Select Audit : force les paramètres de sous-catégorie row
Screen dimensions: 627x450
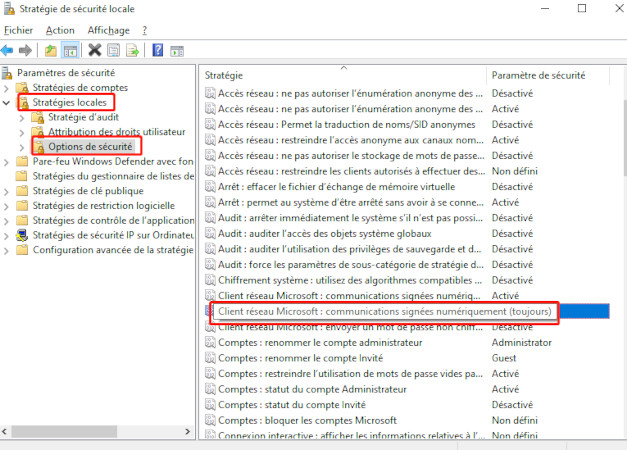[351, 265]
